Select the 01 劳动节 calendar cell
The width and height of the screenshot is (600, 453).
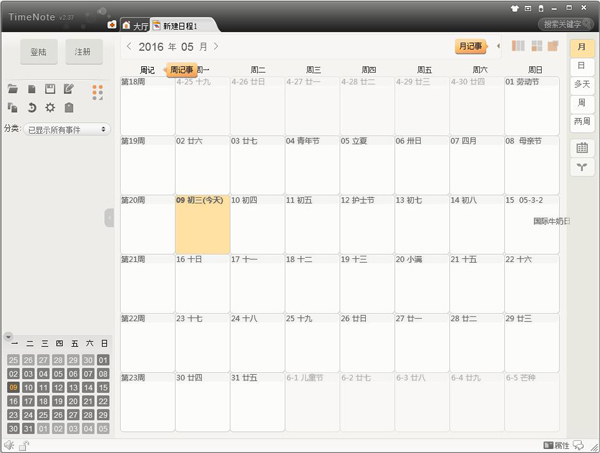[x=532, y=106]
